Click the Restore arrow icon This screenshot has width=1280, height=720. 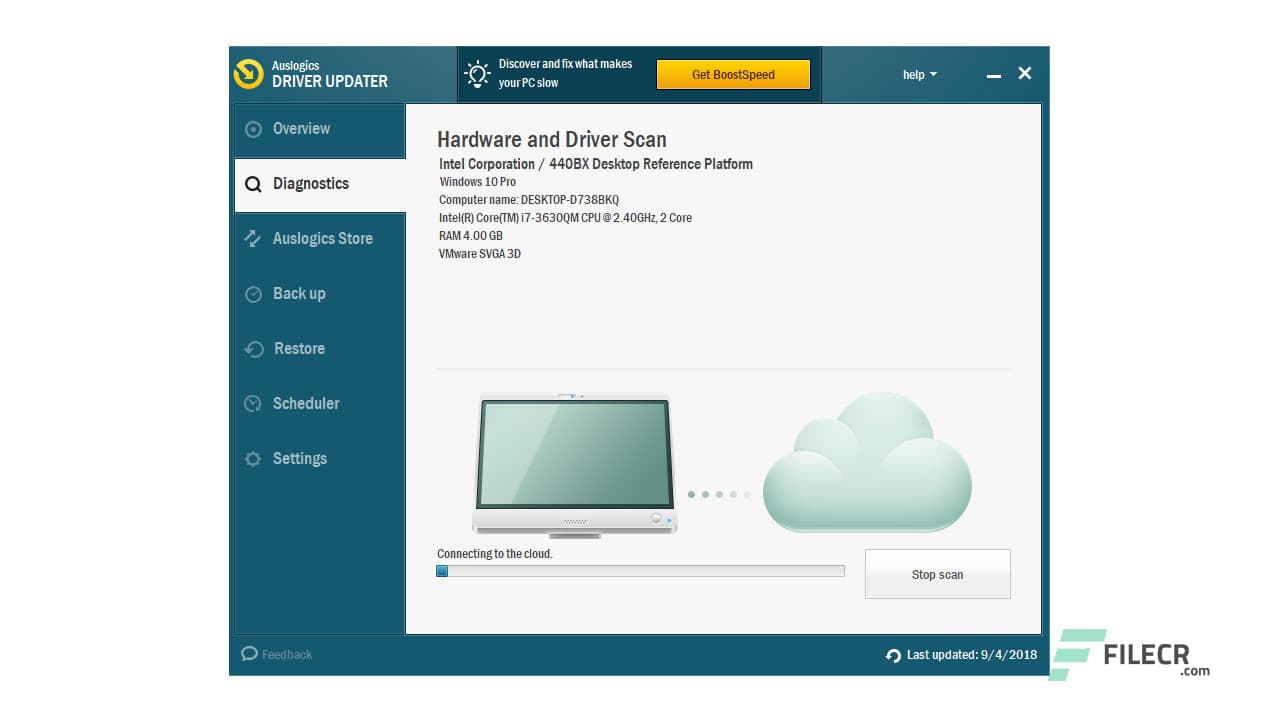(x=252, y=349)
